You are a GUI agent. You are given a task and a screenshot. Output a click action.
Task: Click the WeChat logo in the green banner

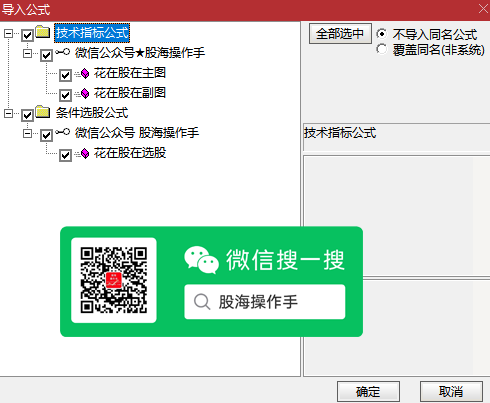(x=201, y=260)
